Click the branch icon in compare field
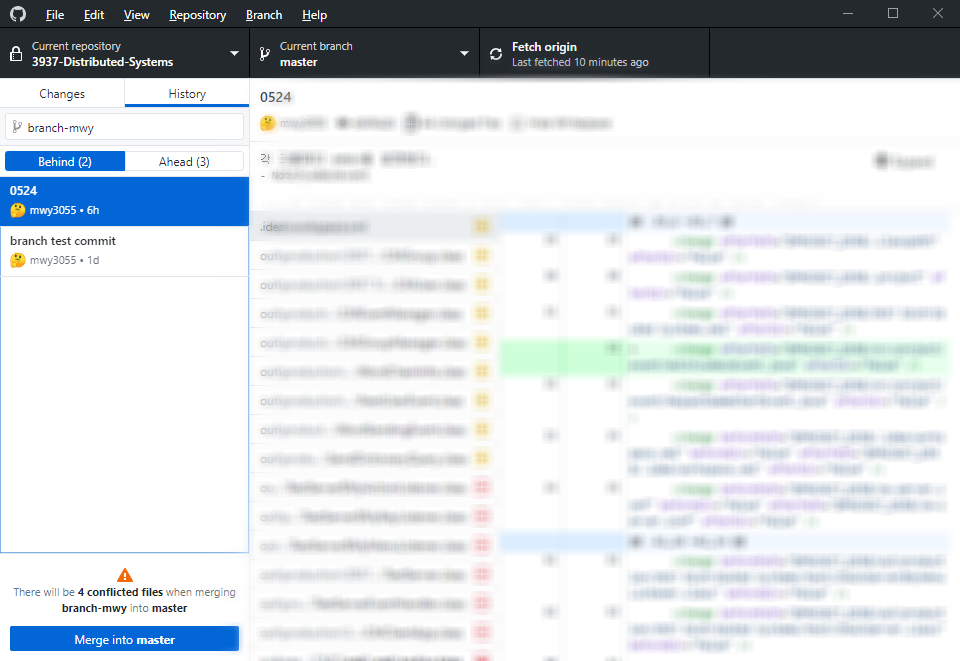The height and width of the screenshot is (661, 960). pos(17,127)
